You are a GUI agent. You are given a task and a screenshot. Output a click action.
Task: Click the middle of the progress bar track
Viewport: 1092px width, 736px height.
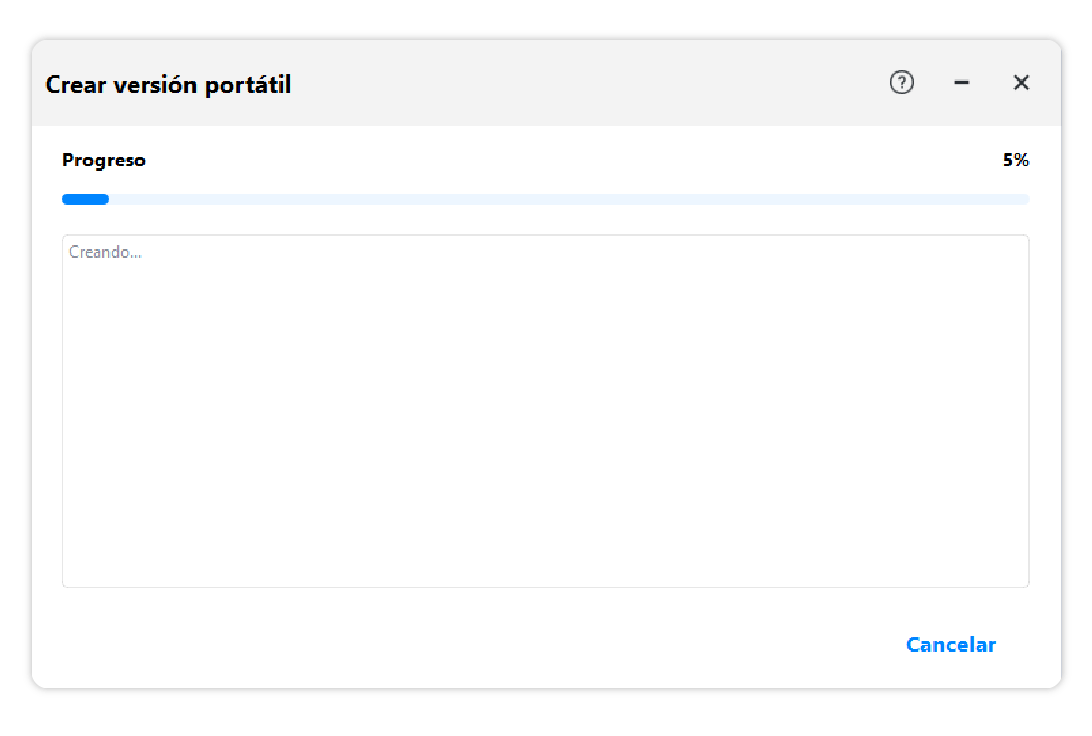coord(546,199)
